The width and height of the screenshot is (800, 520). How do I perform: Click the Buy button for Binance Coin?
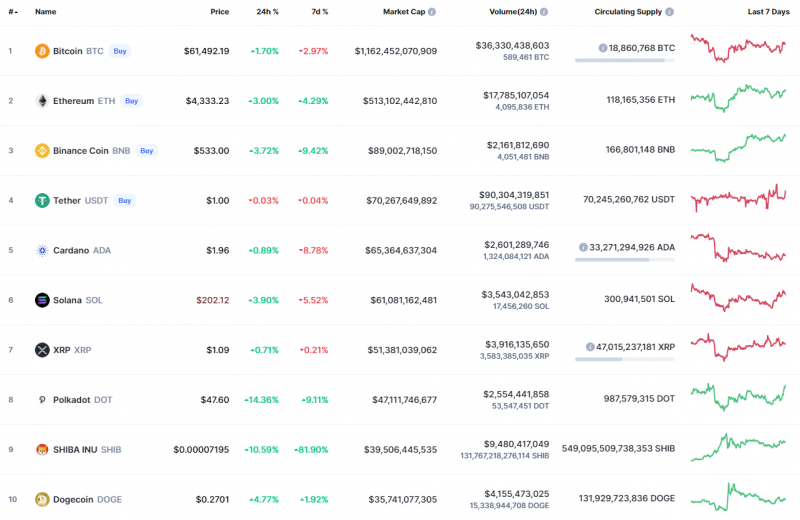point(146,151)
